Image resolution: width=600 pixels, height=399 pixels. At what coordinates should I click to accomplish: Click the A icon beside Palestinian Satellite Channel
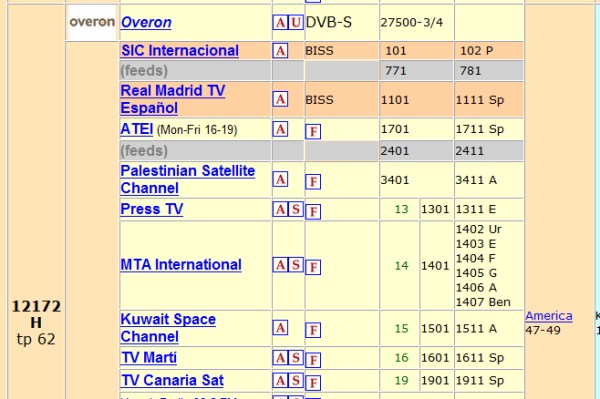coord(280,179)
